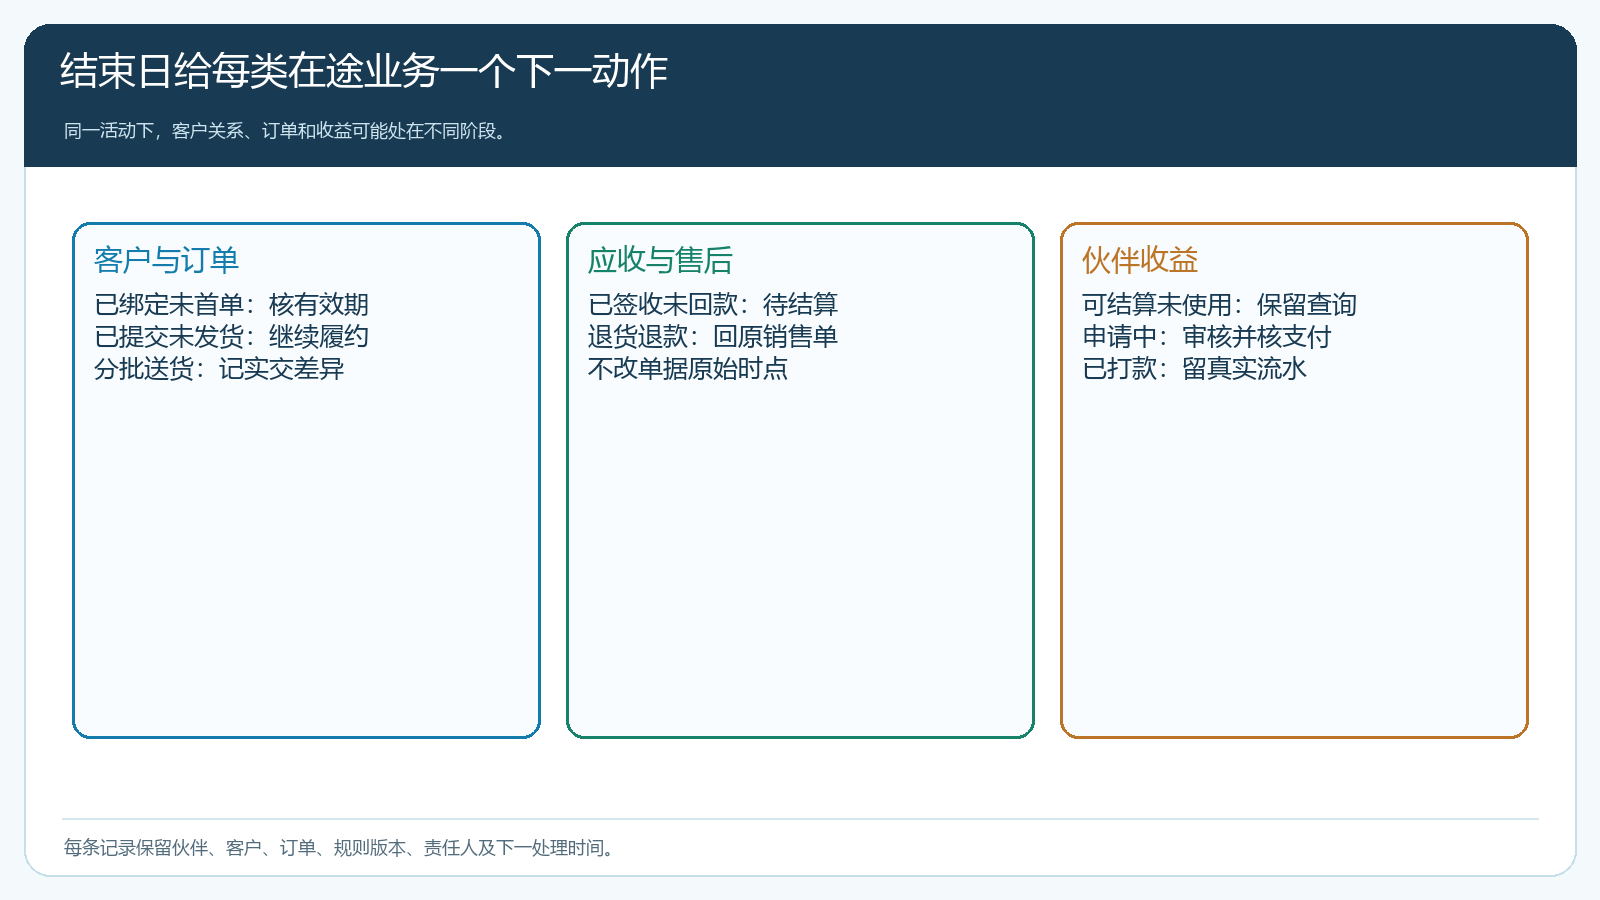Select the line 已提交未发货：继续履约

tap(231, 337)
